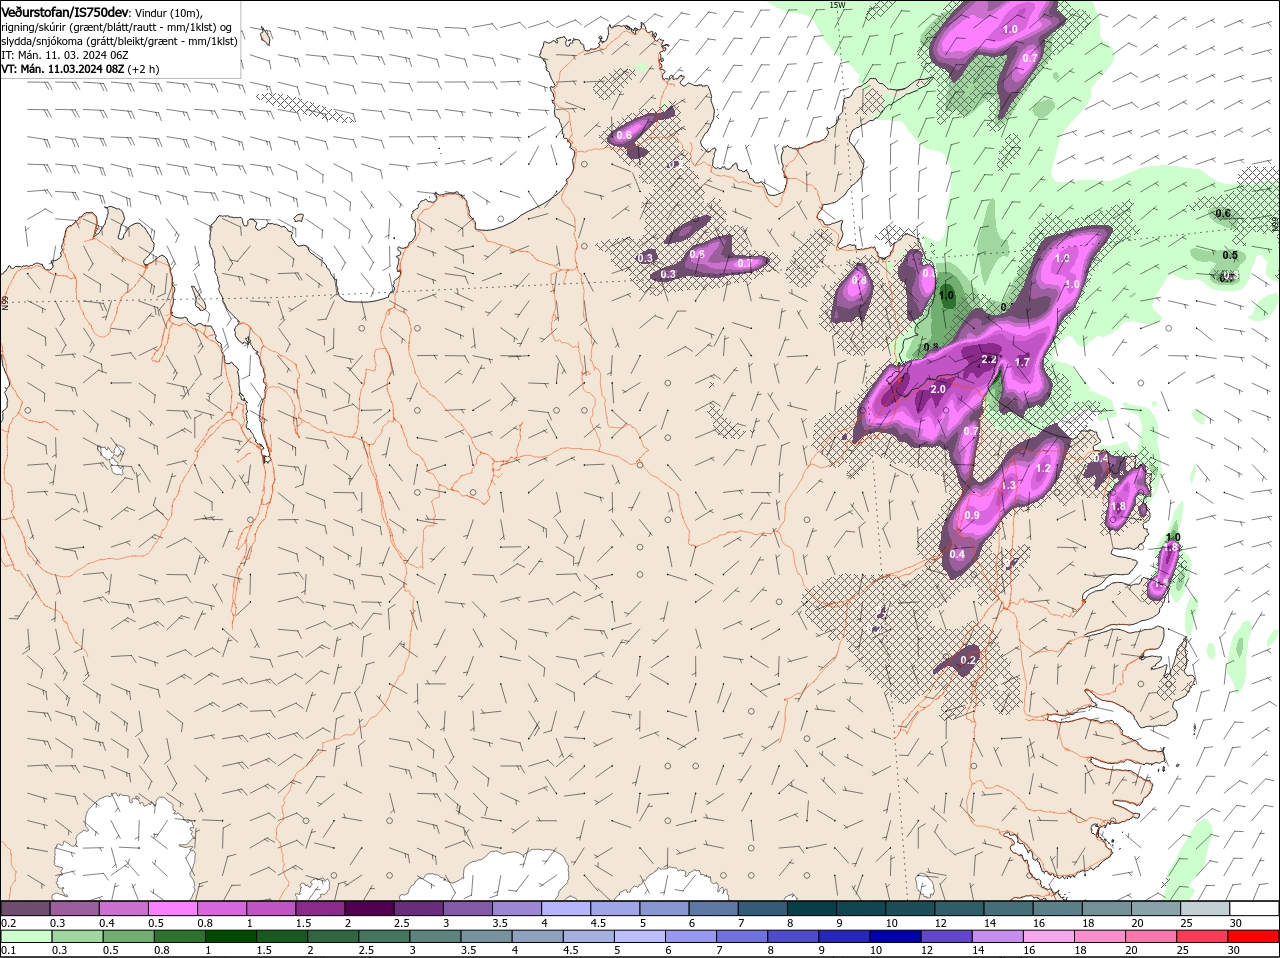
Task: Pick the 25 swatch in lower rain legend
Action: 1201,936
